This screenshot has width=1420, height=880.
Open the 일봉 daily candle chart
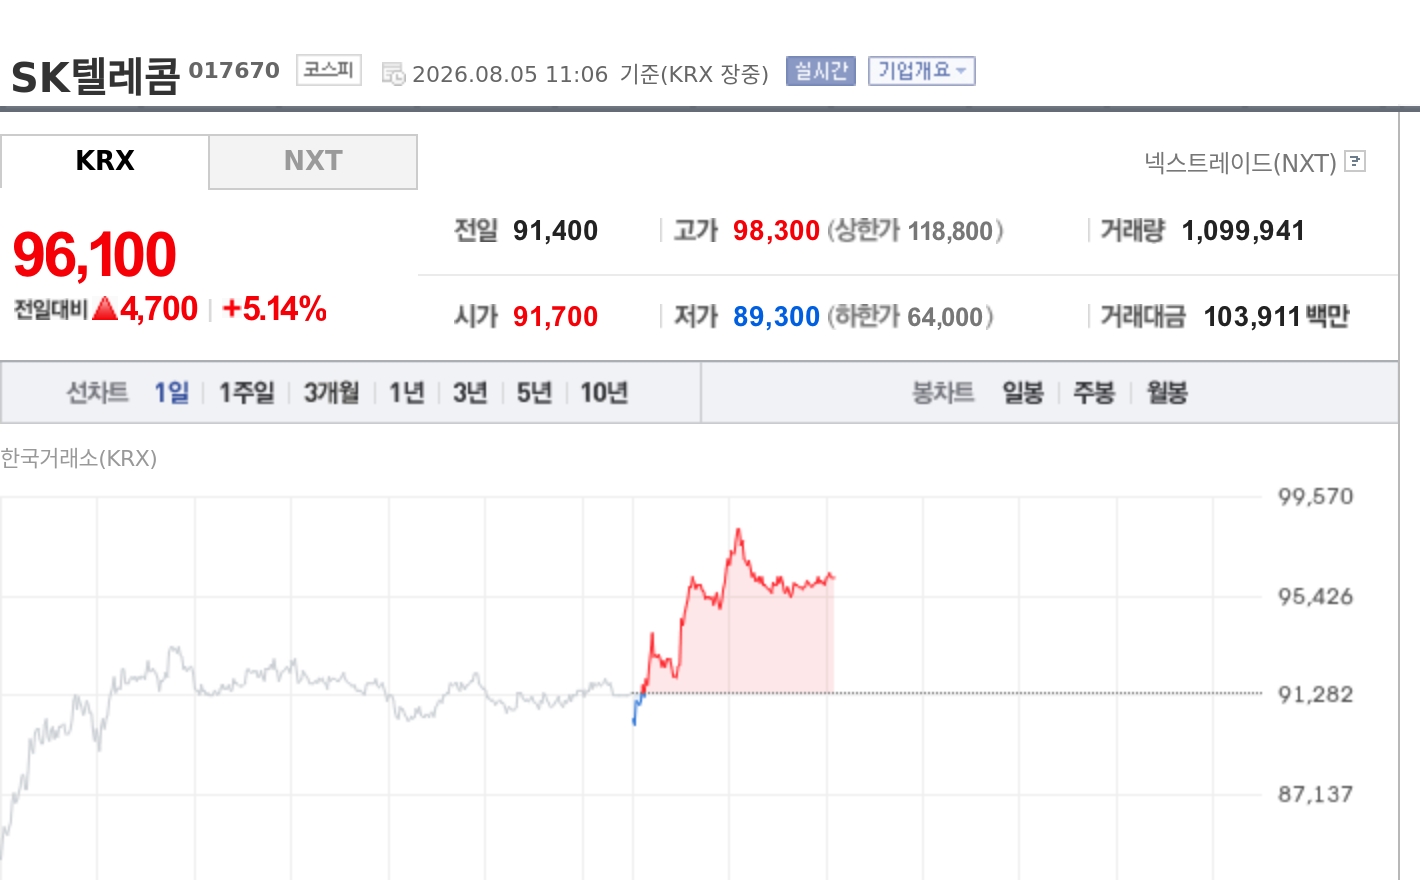[1023, 392]
